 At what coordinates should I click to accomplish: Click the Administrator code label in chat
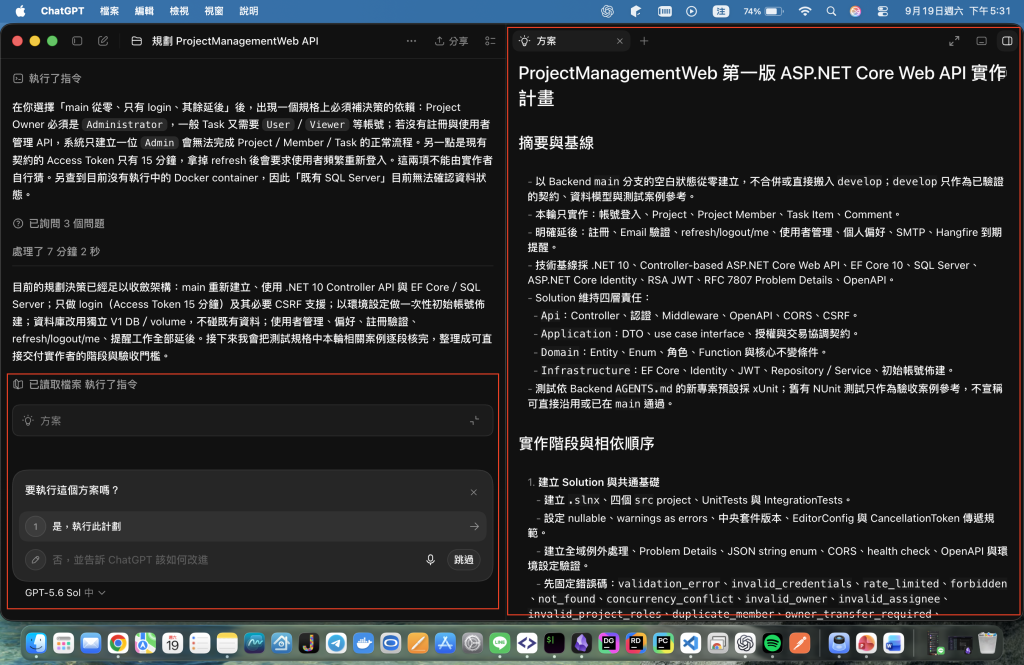coord(124,124)
